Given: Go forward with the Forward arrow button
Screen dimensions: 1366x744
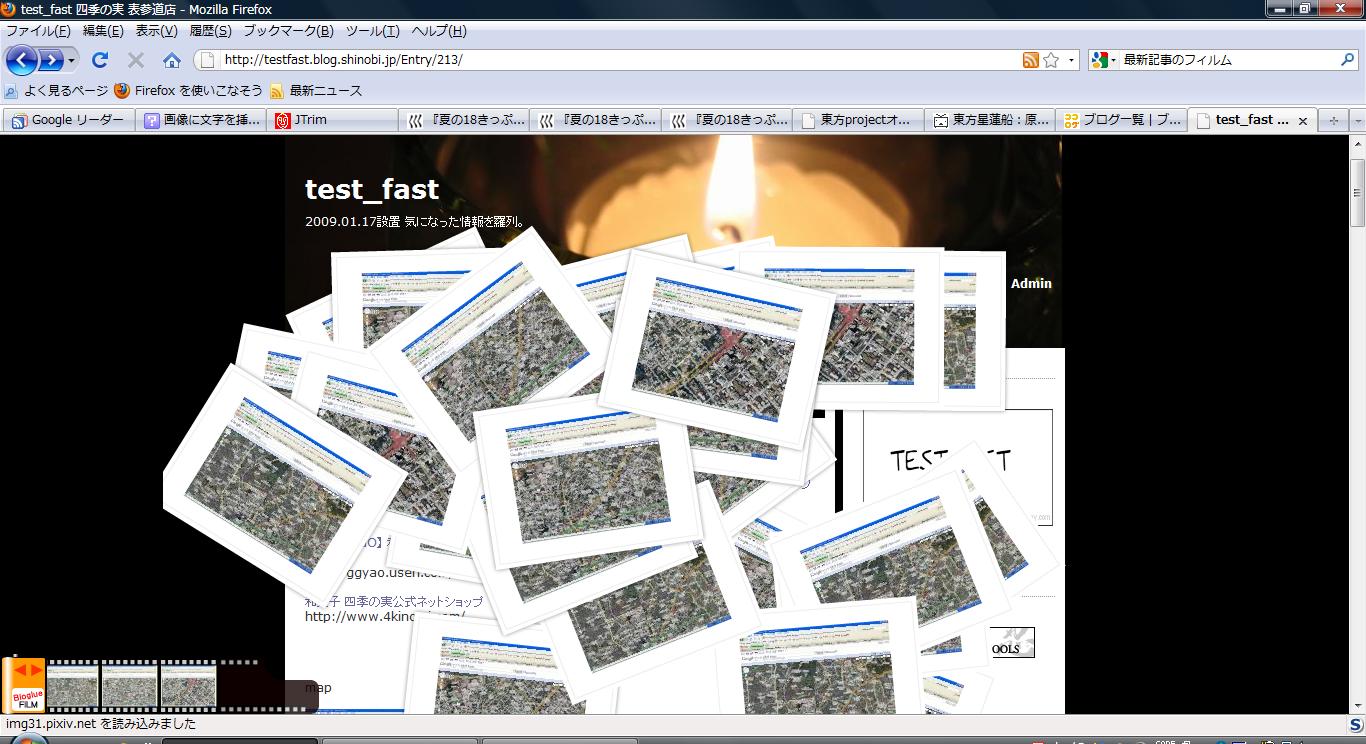Looking at the screenshot, I should (x=50, y=60).
